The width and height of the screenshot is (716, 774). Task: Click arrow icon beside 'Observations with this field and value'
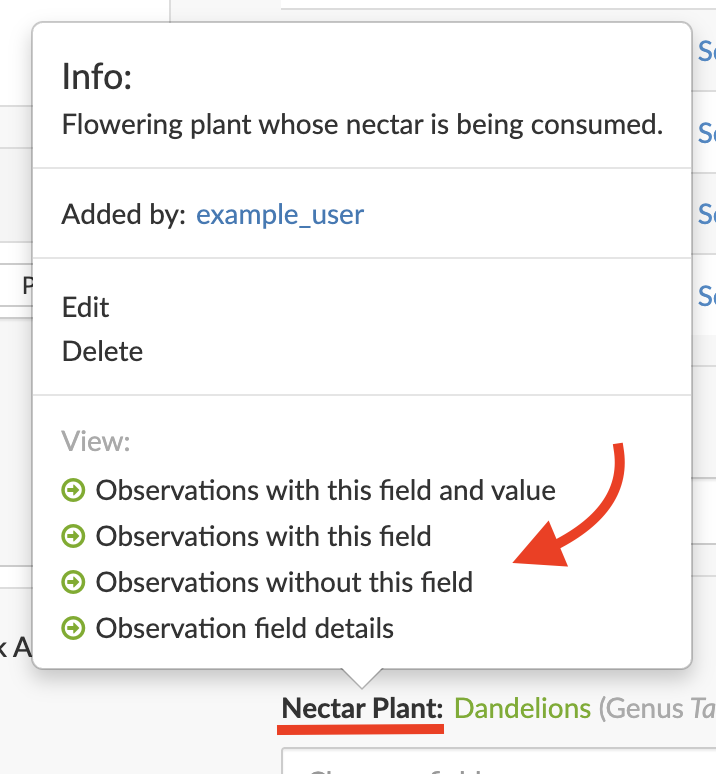(x=73, y=490)
